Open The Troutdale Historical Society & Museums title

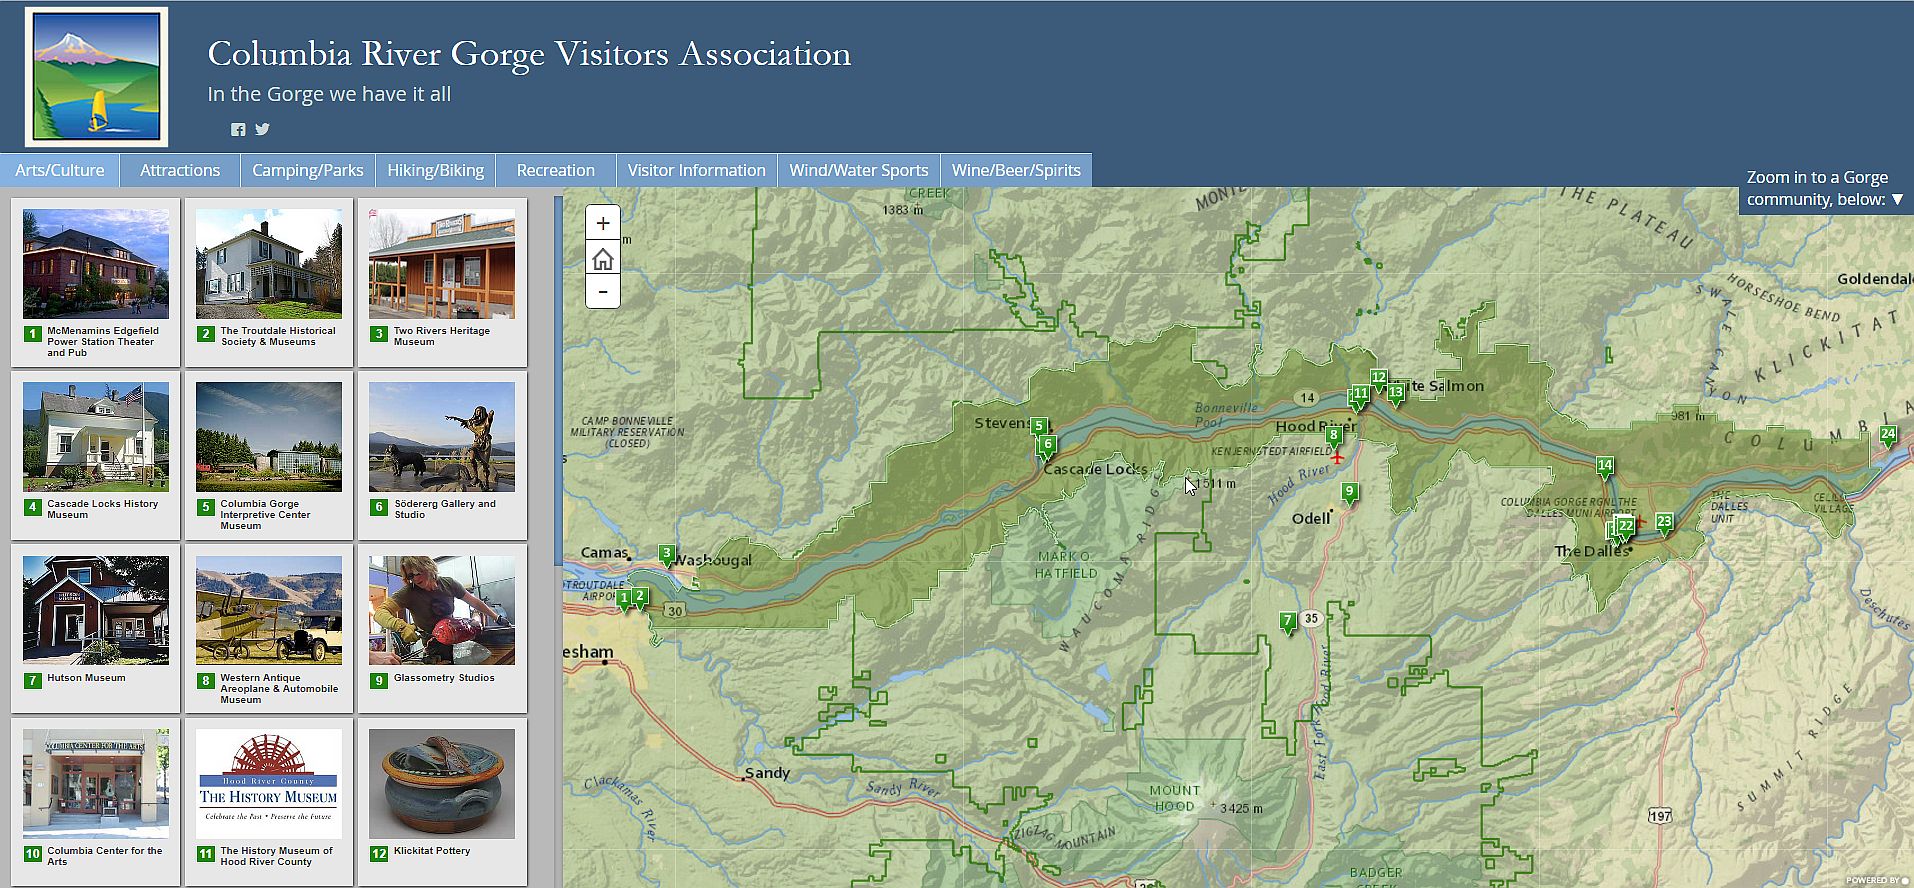(x=278, y=336)
